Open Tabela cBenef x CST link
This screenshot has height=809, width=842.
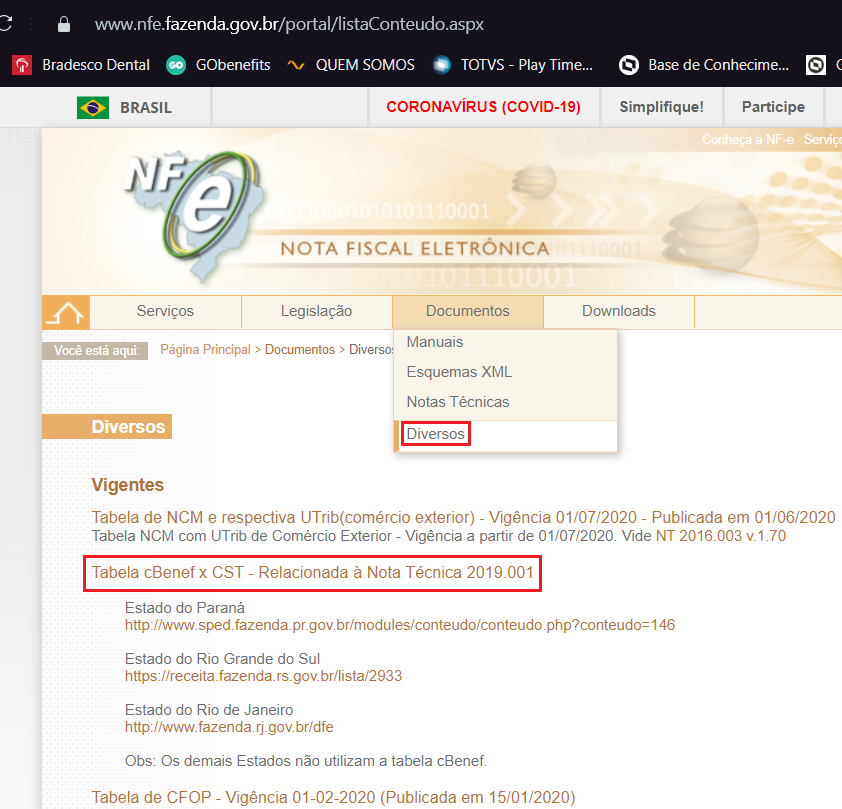tap(313, 573)
